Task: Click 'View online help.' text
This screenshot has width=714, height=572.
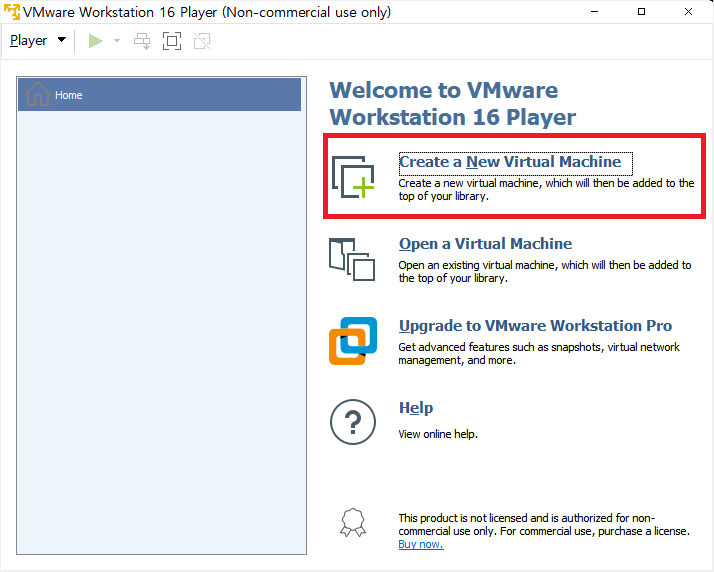Action: [x=438, y=434]
